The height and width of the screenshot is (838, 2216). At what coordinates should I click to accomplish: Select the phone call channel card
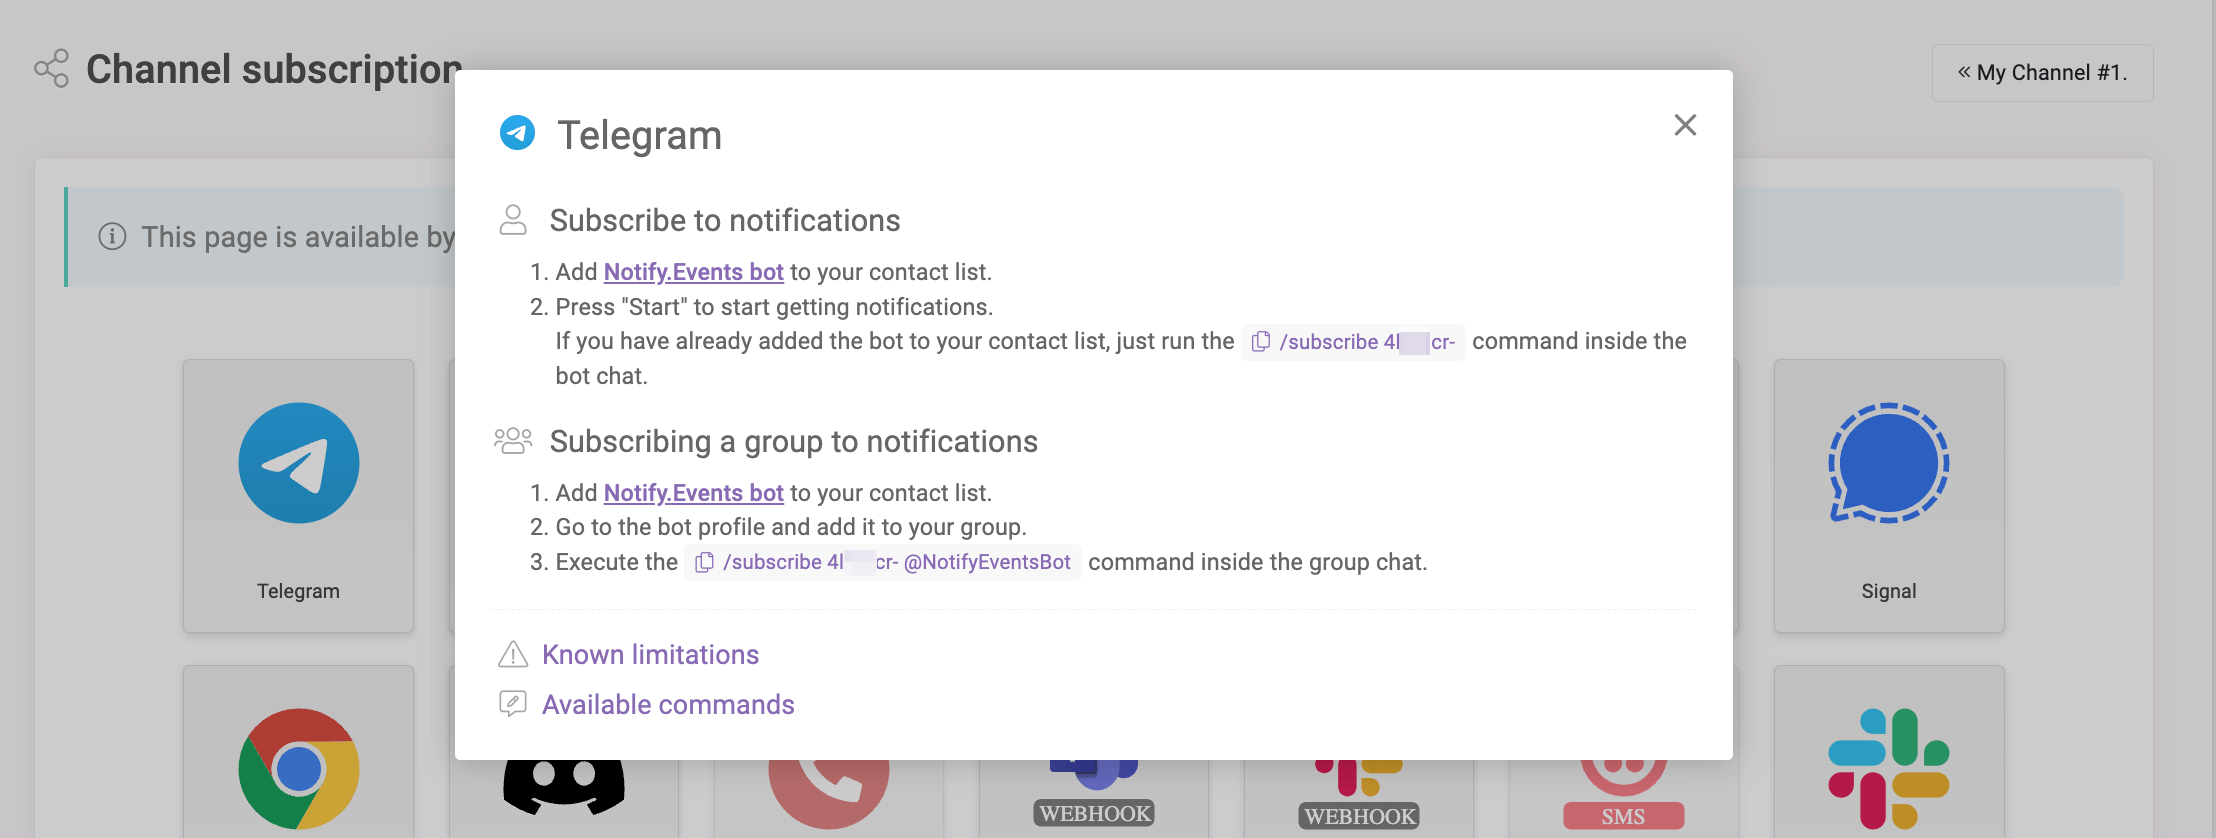(x=829, y=798)
